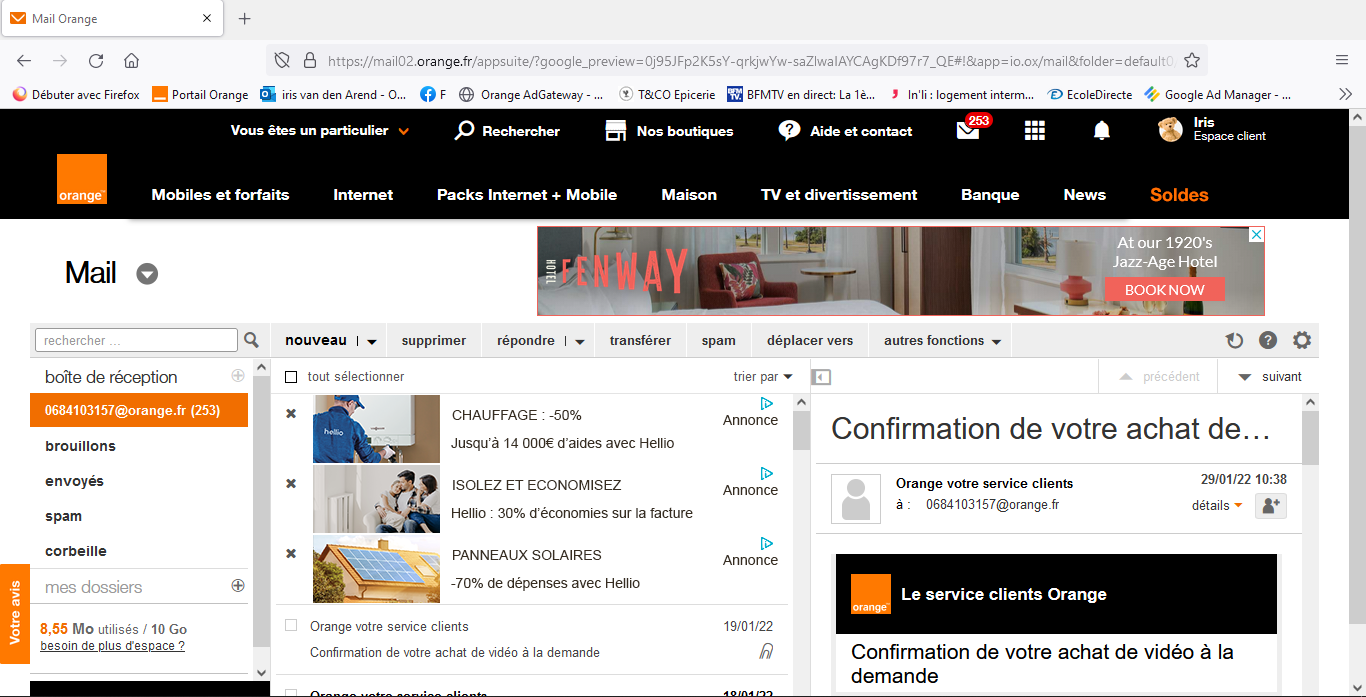Expand nouveau dropdown arrow
1366x697 pixels.
point(371,341)
